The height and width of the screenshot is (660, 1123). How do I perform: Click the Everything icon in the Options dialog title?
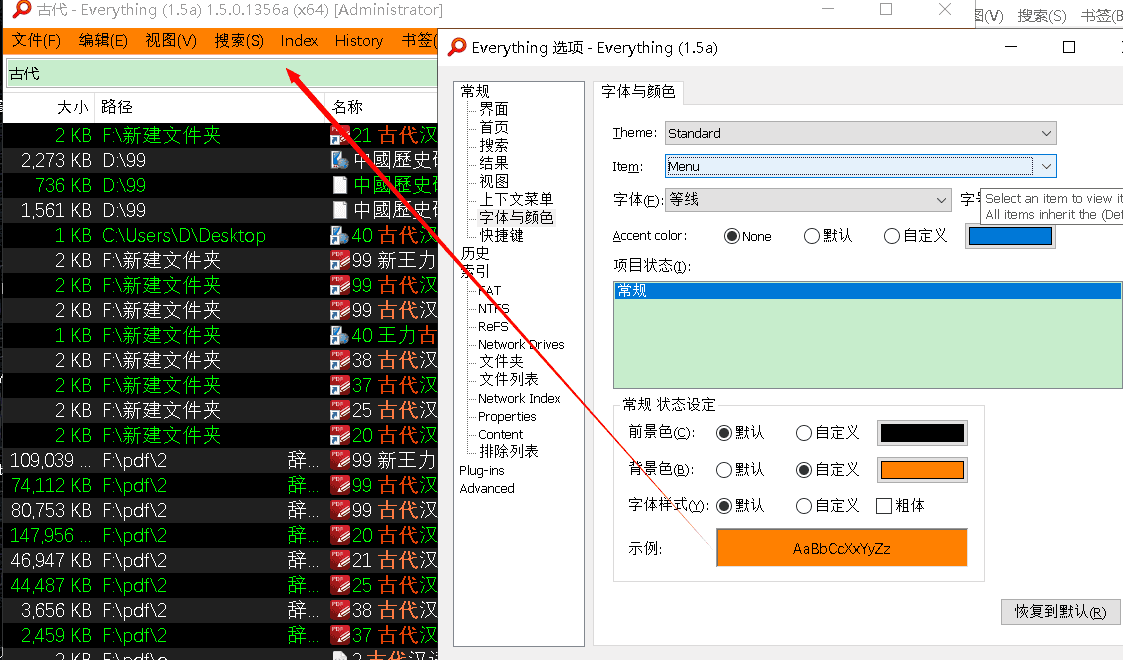[x=457, y=47]
